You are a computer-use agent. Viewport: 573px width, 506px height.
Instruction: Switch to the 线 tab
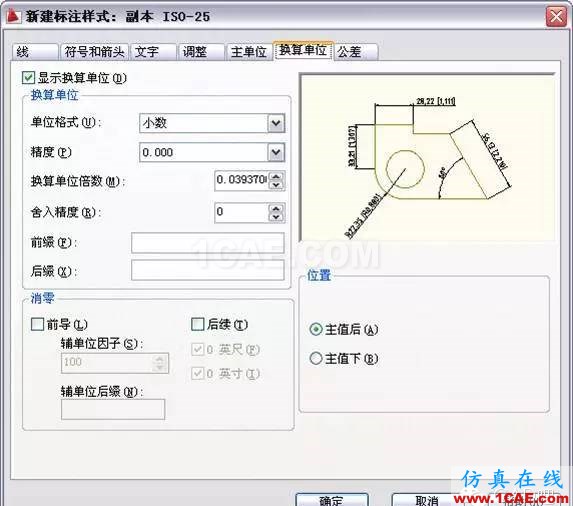coord(35,52)
